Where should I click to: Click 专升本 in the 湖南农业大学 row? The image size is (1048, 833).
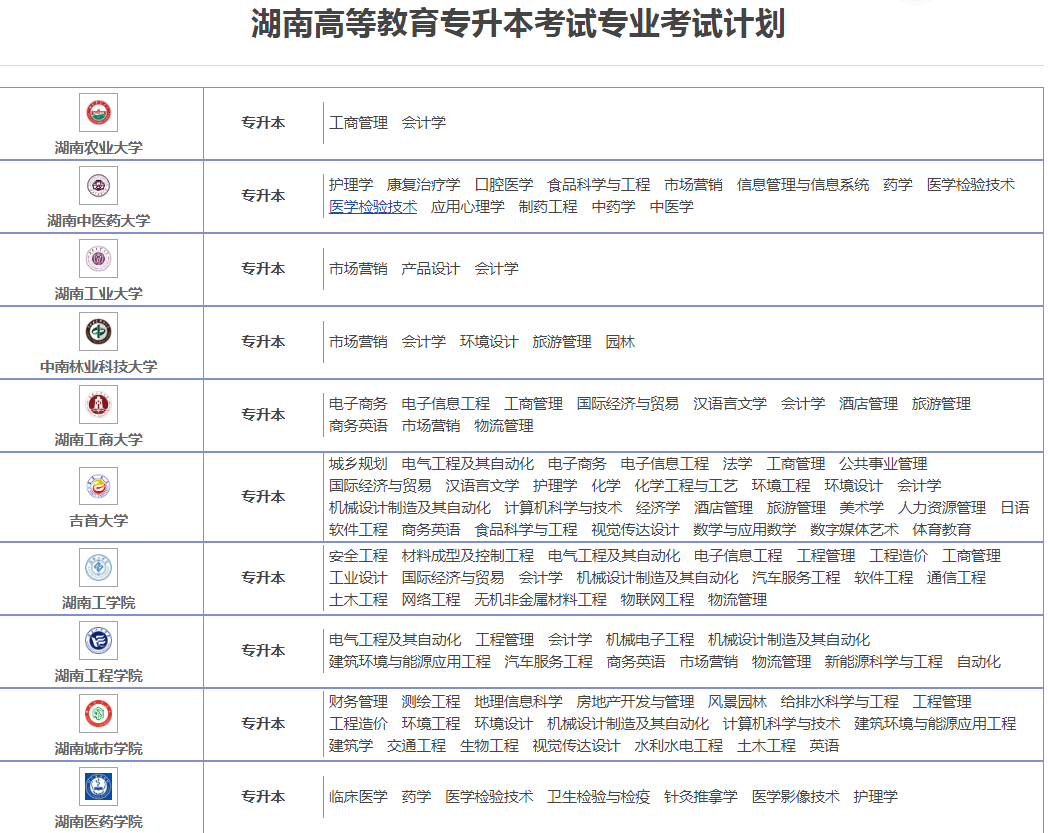[x=263, y=123]
